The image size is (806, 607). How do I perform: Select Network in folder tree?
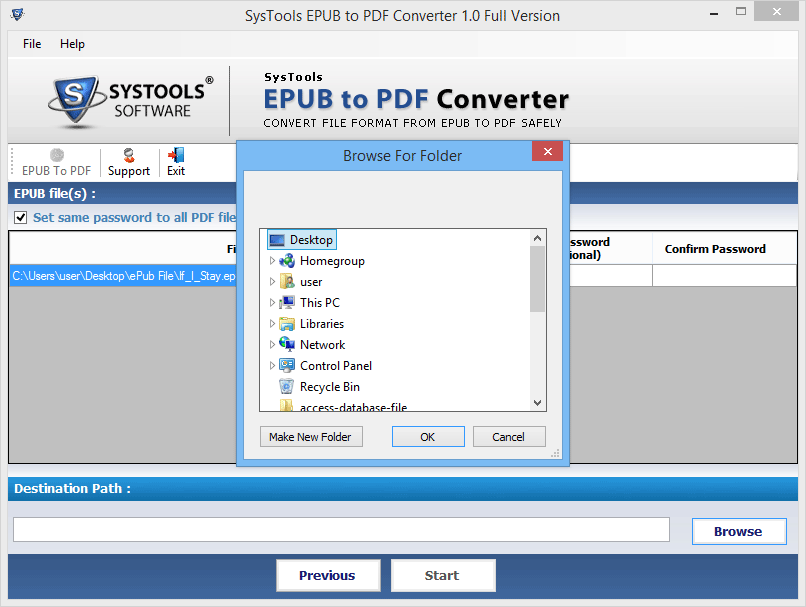click(x=322, y=345)
